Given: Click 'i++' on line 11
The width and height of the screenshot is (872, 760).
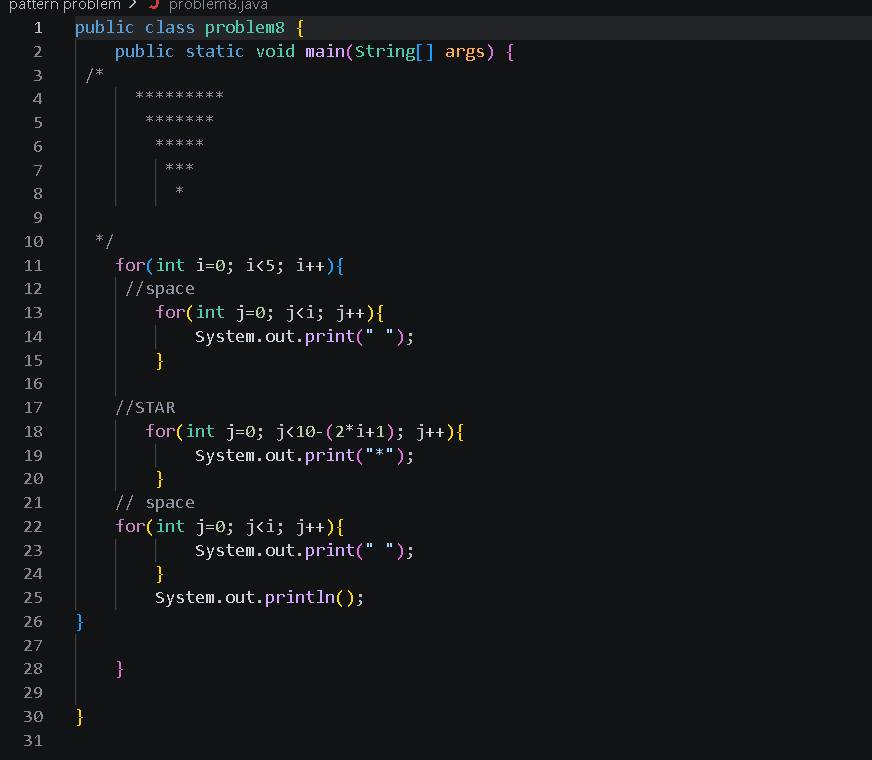Looking at the screenshot, I should click(310, 266).
